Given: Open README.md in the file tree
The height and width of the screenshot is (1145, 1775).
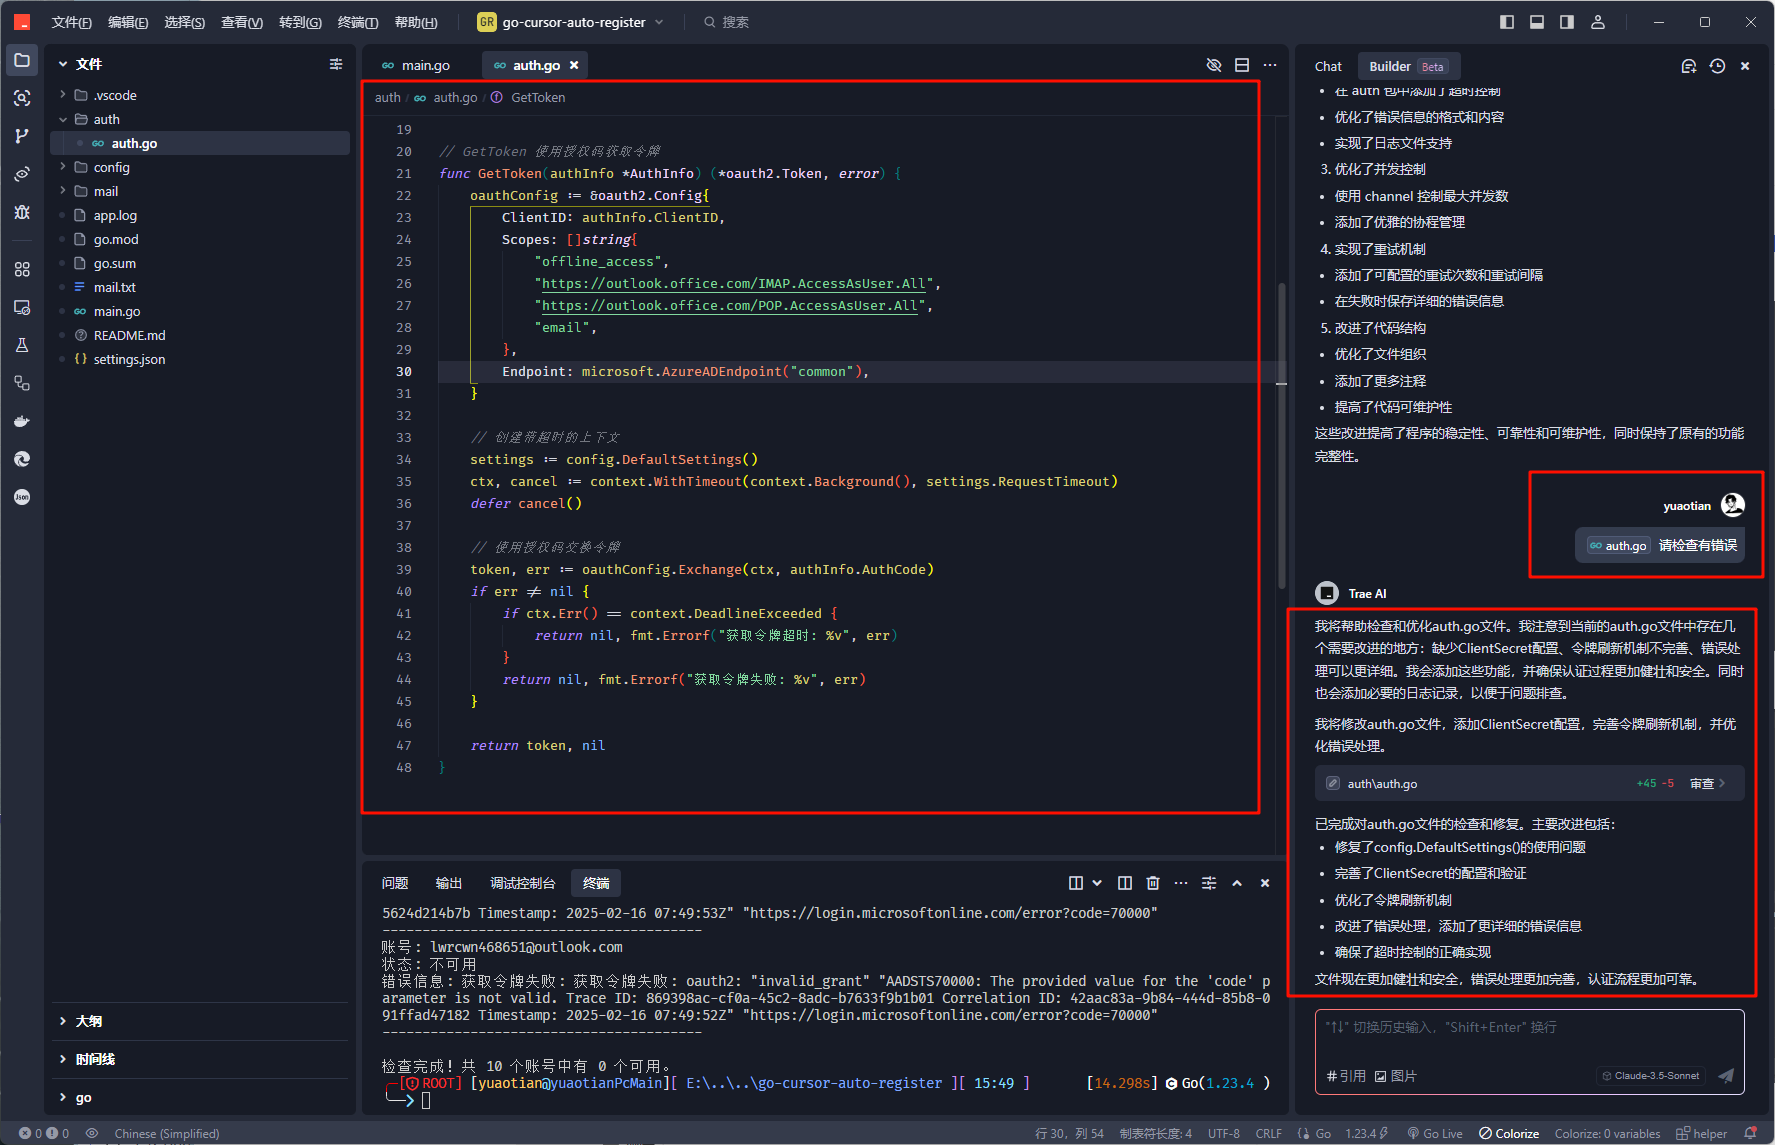Looking at the screenshot, I should (x=129, y=335).
